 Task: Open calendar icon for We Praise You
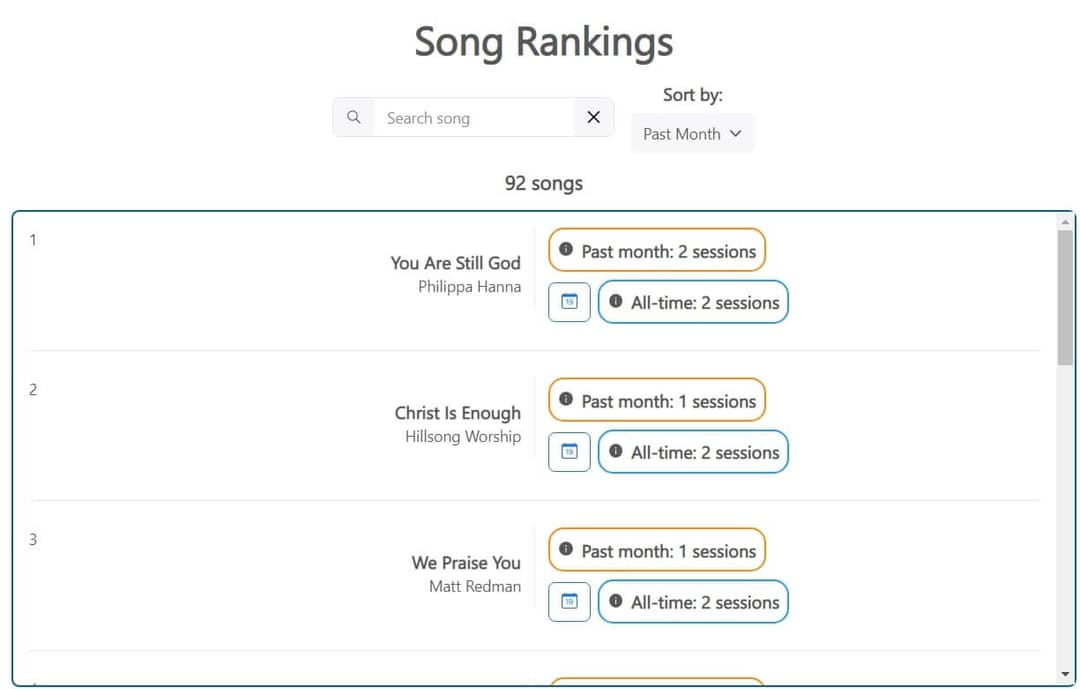[569, 602]
